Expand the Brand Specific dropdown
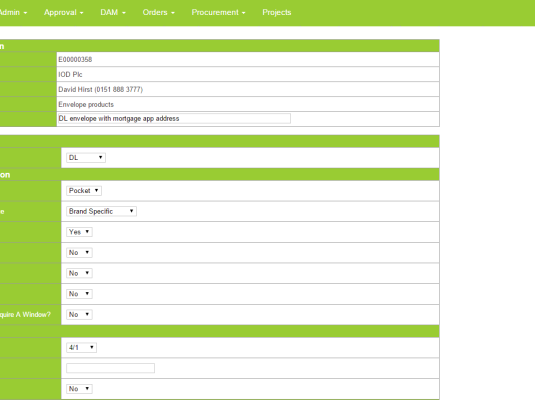This screenshot has height=400, width=535. click(x=101, y=211)
